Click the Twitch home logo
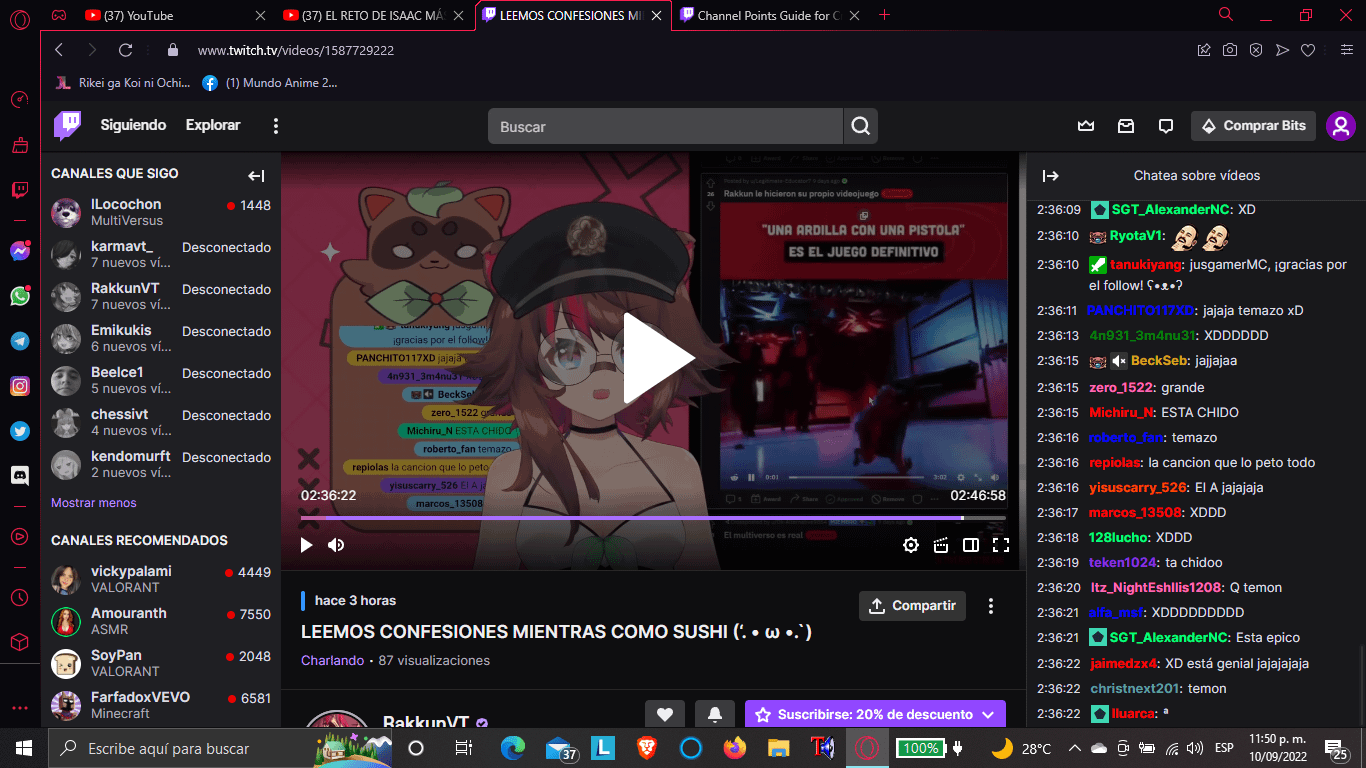Viewport: 1366px width, 768px height. pos(67,125)
